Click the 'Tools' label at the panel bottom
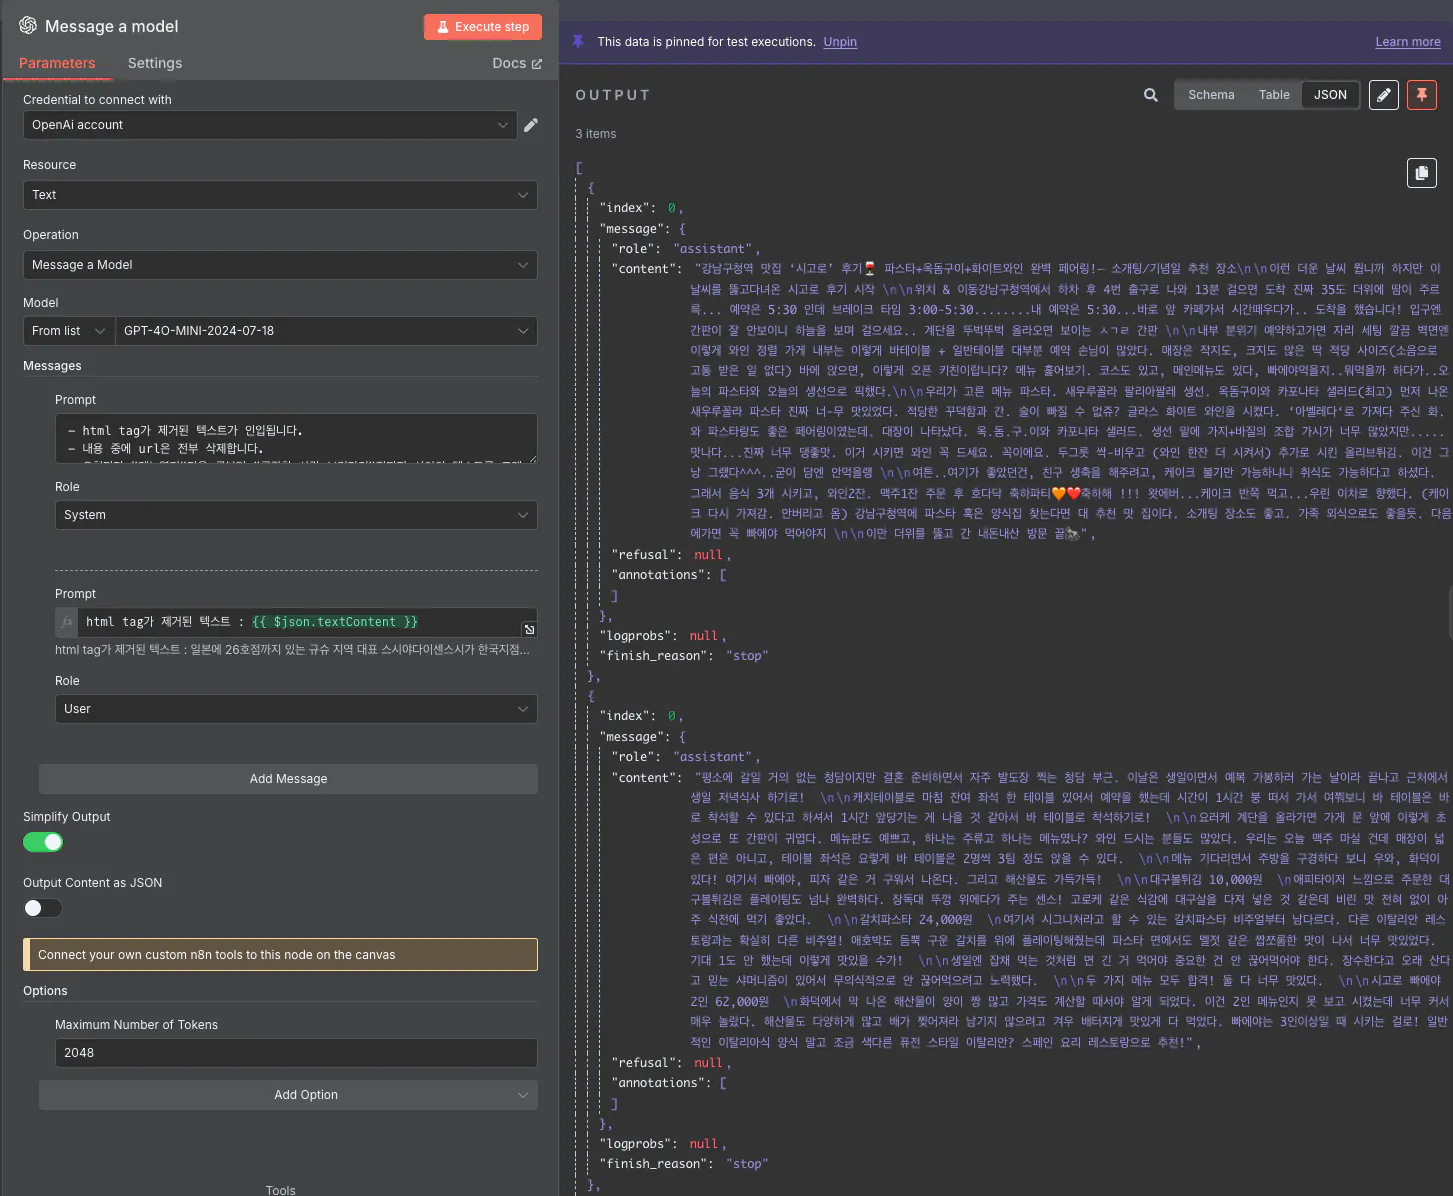The image size is (1453, 1196). tap(281, 1190)
